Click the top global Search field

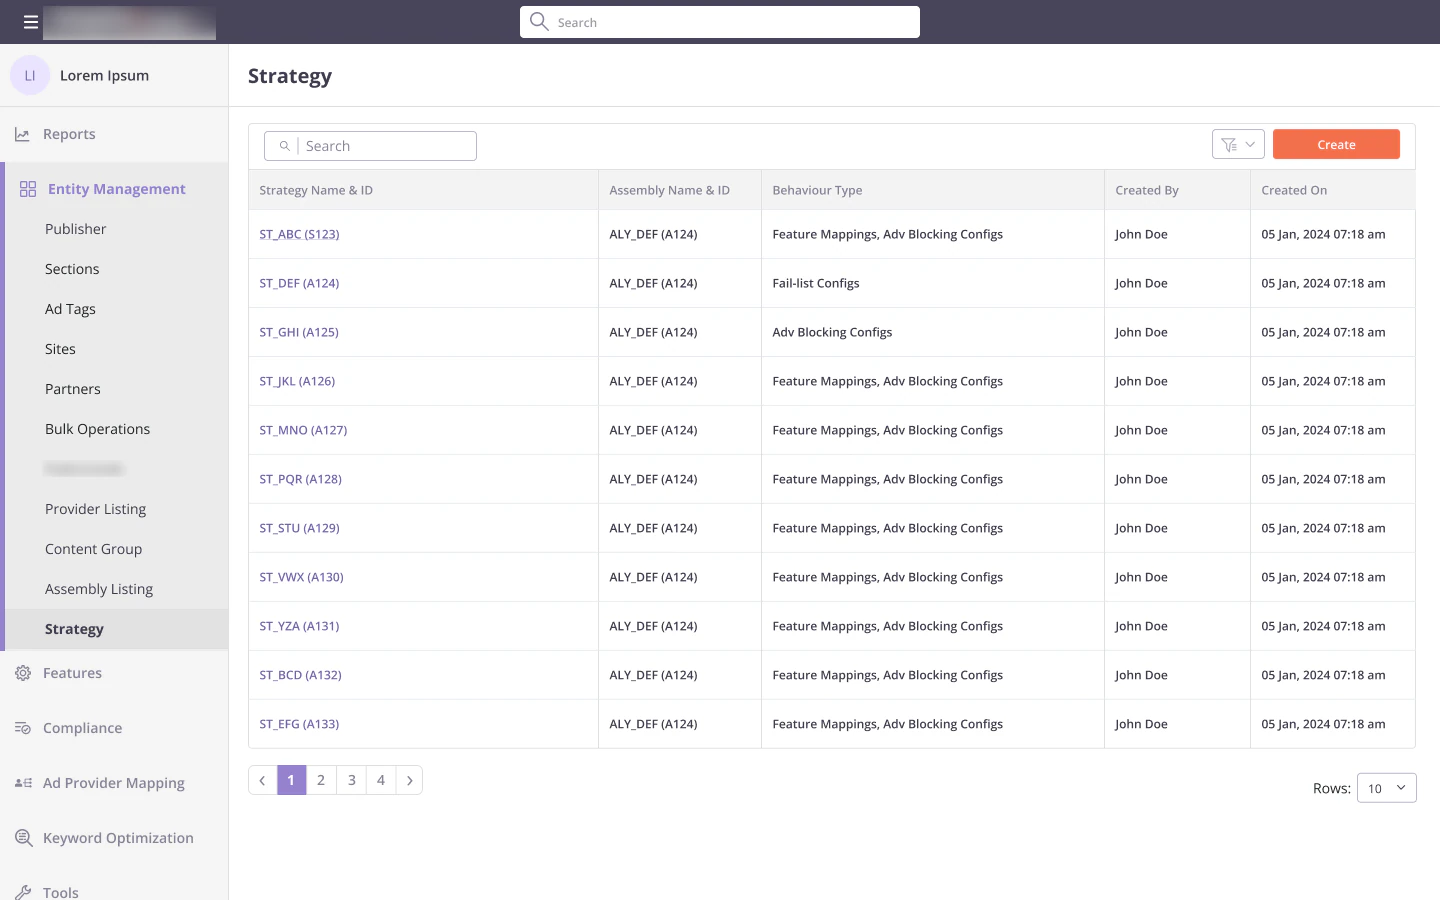point(720,22)
